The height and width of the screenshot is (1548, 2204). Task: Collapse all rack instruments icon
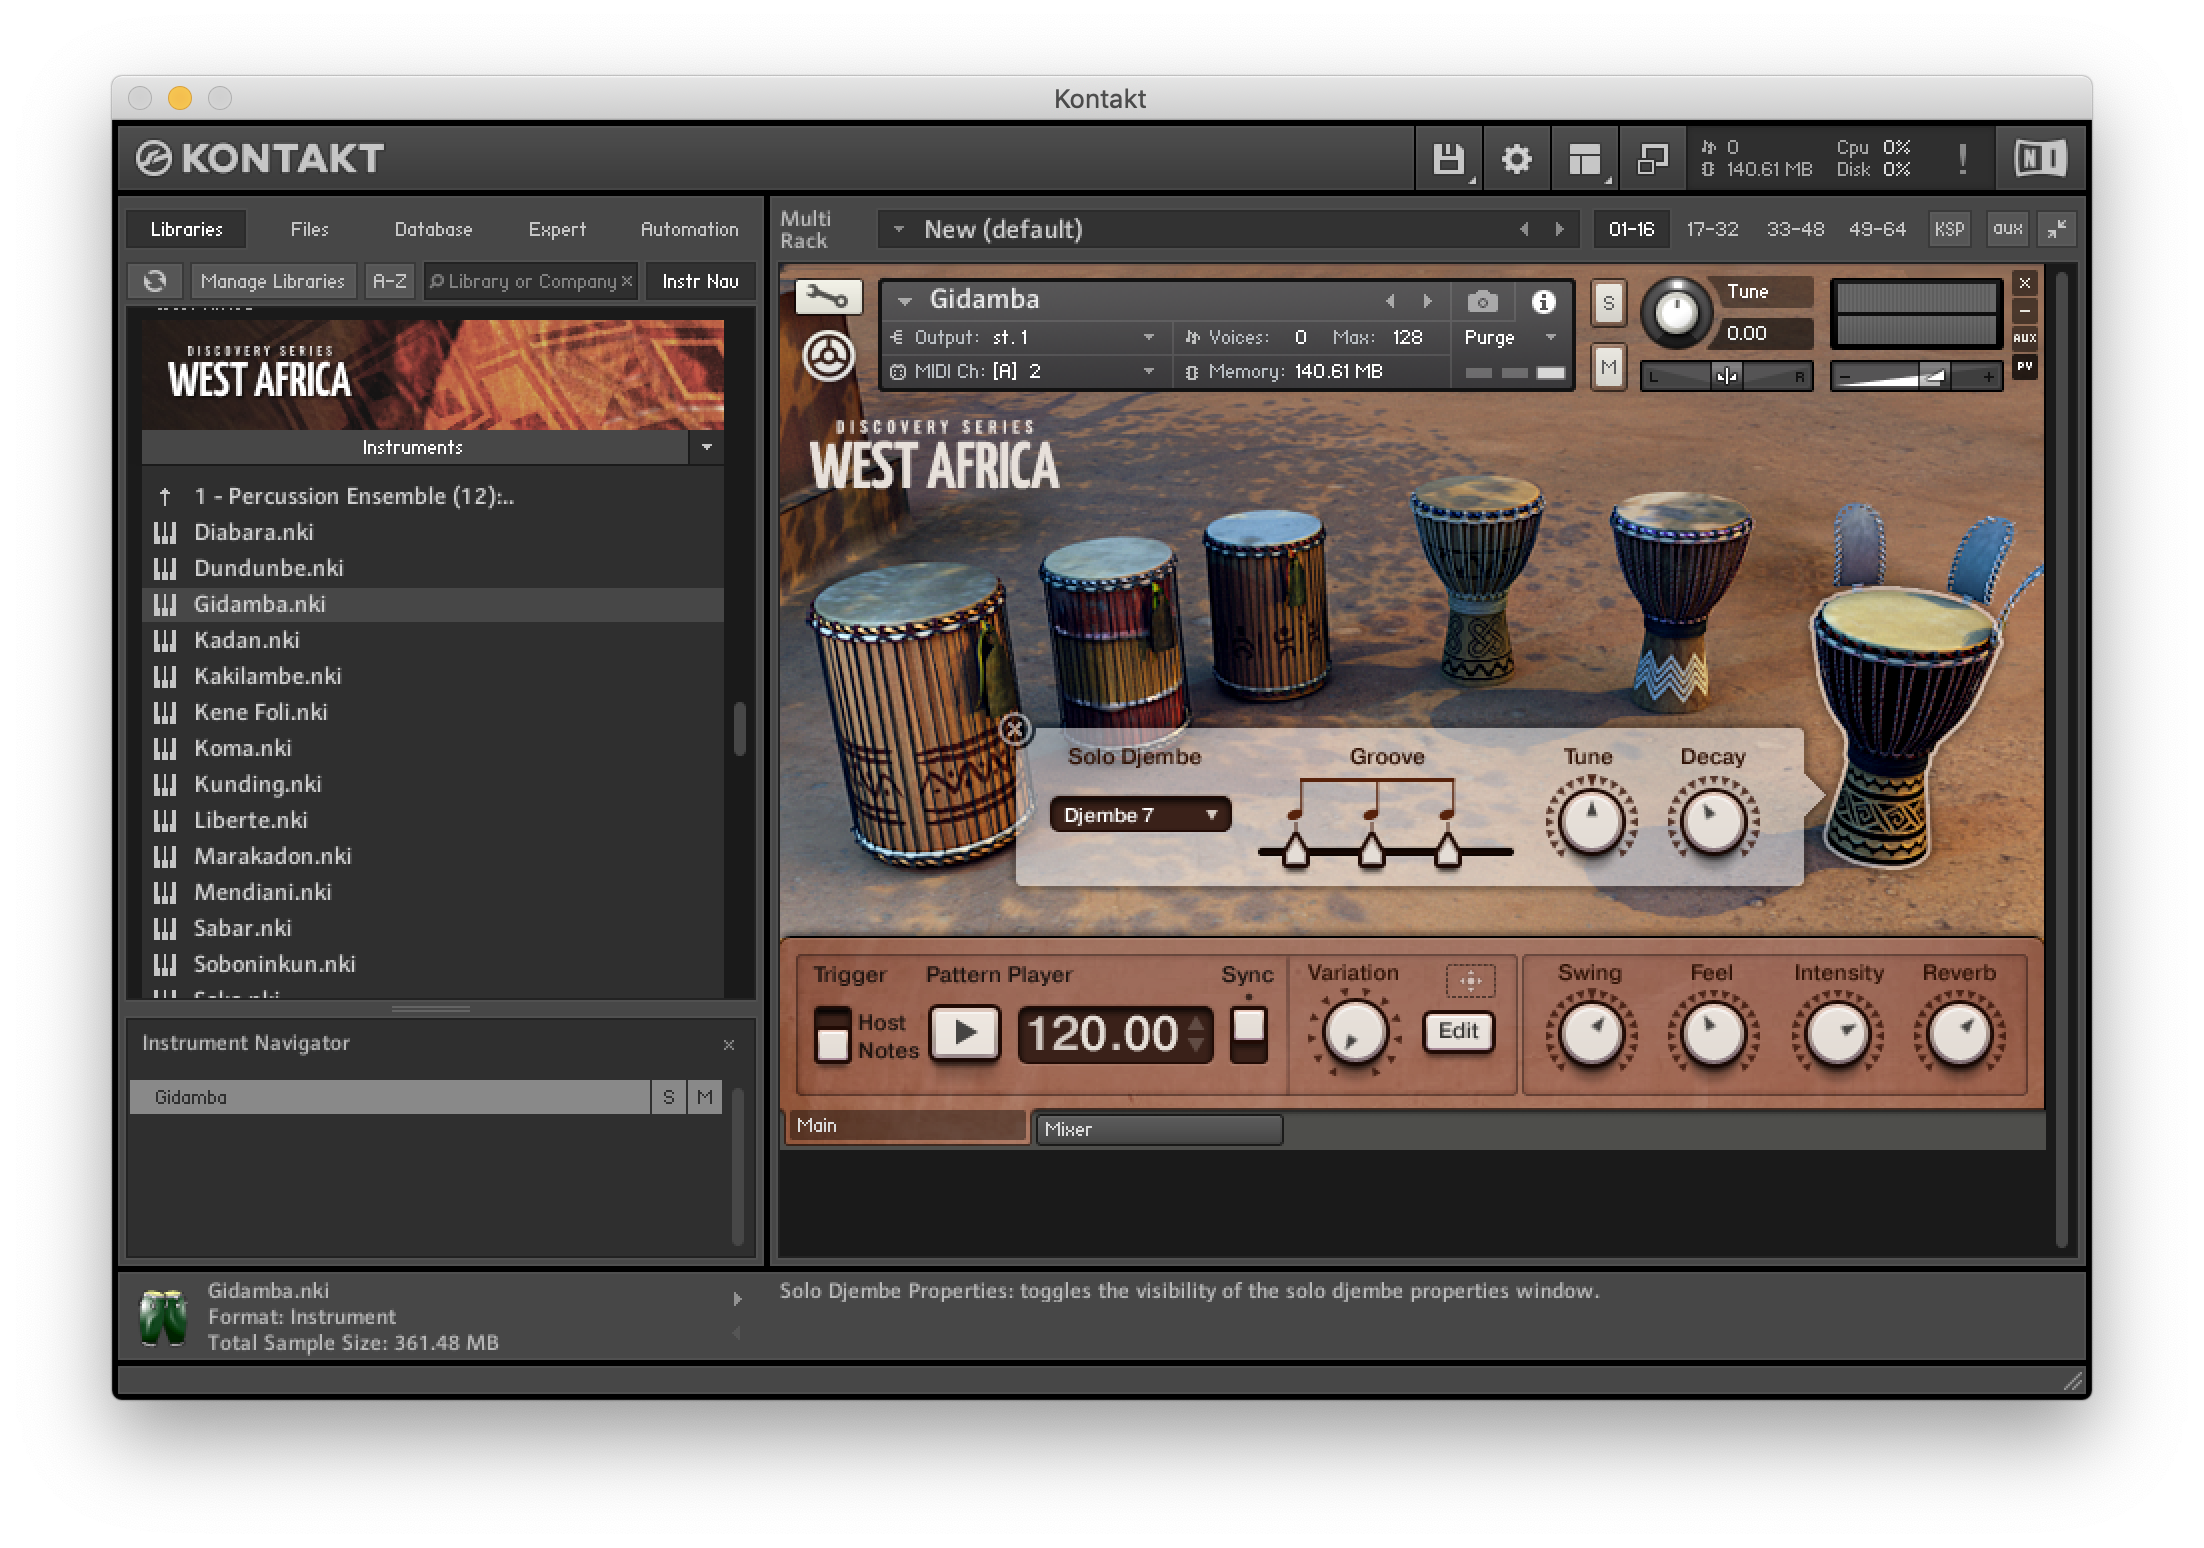[x=2056, y=229]
